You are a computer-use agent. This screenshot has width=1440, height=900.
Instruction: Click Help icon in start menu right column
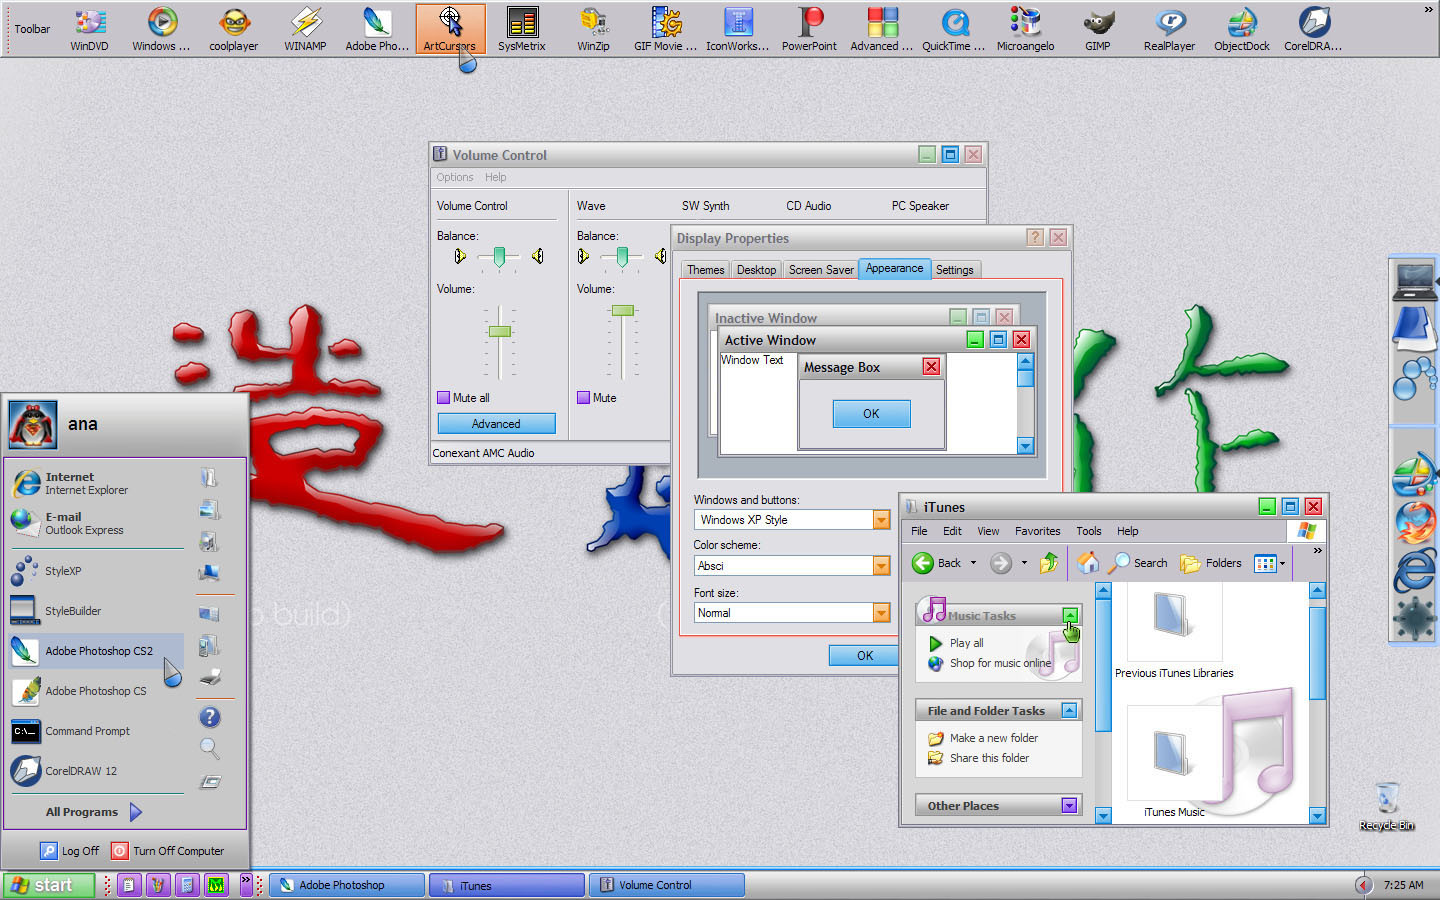pyautogui.click(x=209, y=717)
